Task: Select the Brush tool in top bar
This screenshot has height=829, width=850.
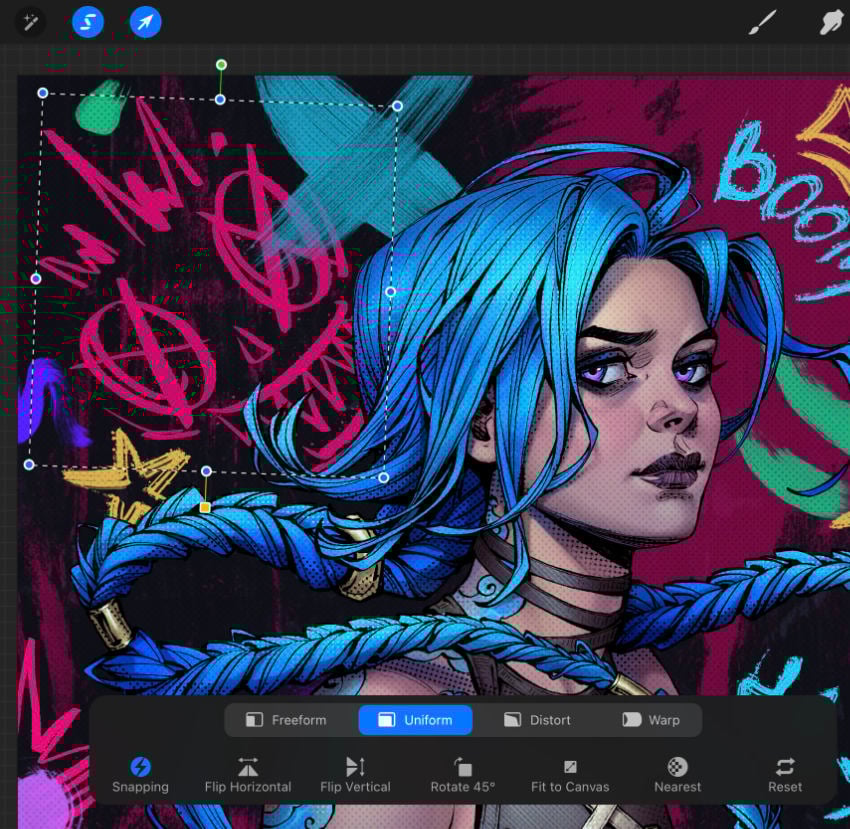Action: 762,22
